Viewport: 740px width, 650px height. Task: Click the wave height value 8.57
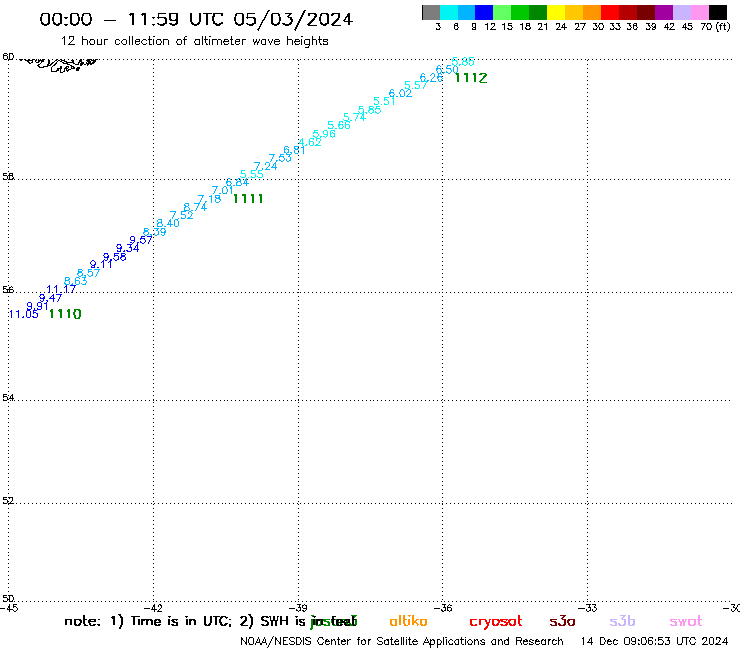tap(88, 273)
